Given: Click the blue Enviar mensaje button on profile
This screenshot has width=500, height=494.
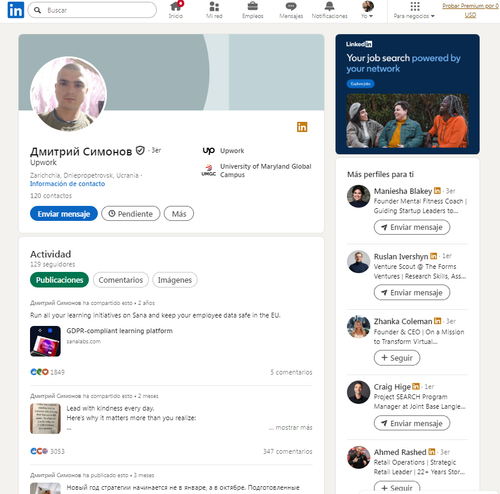Looking at the screenshot, I should coord(64,214).
